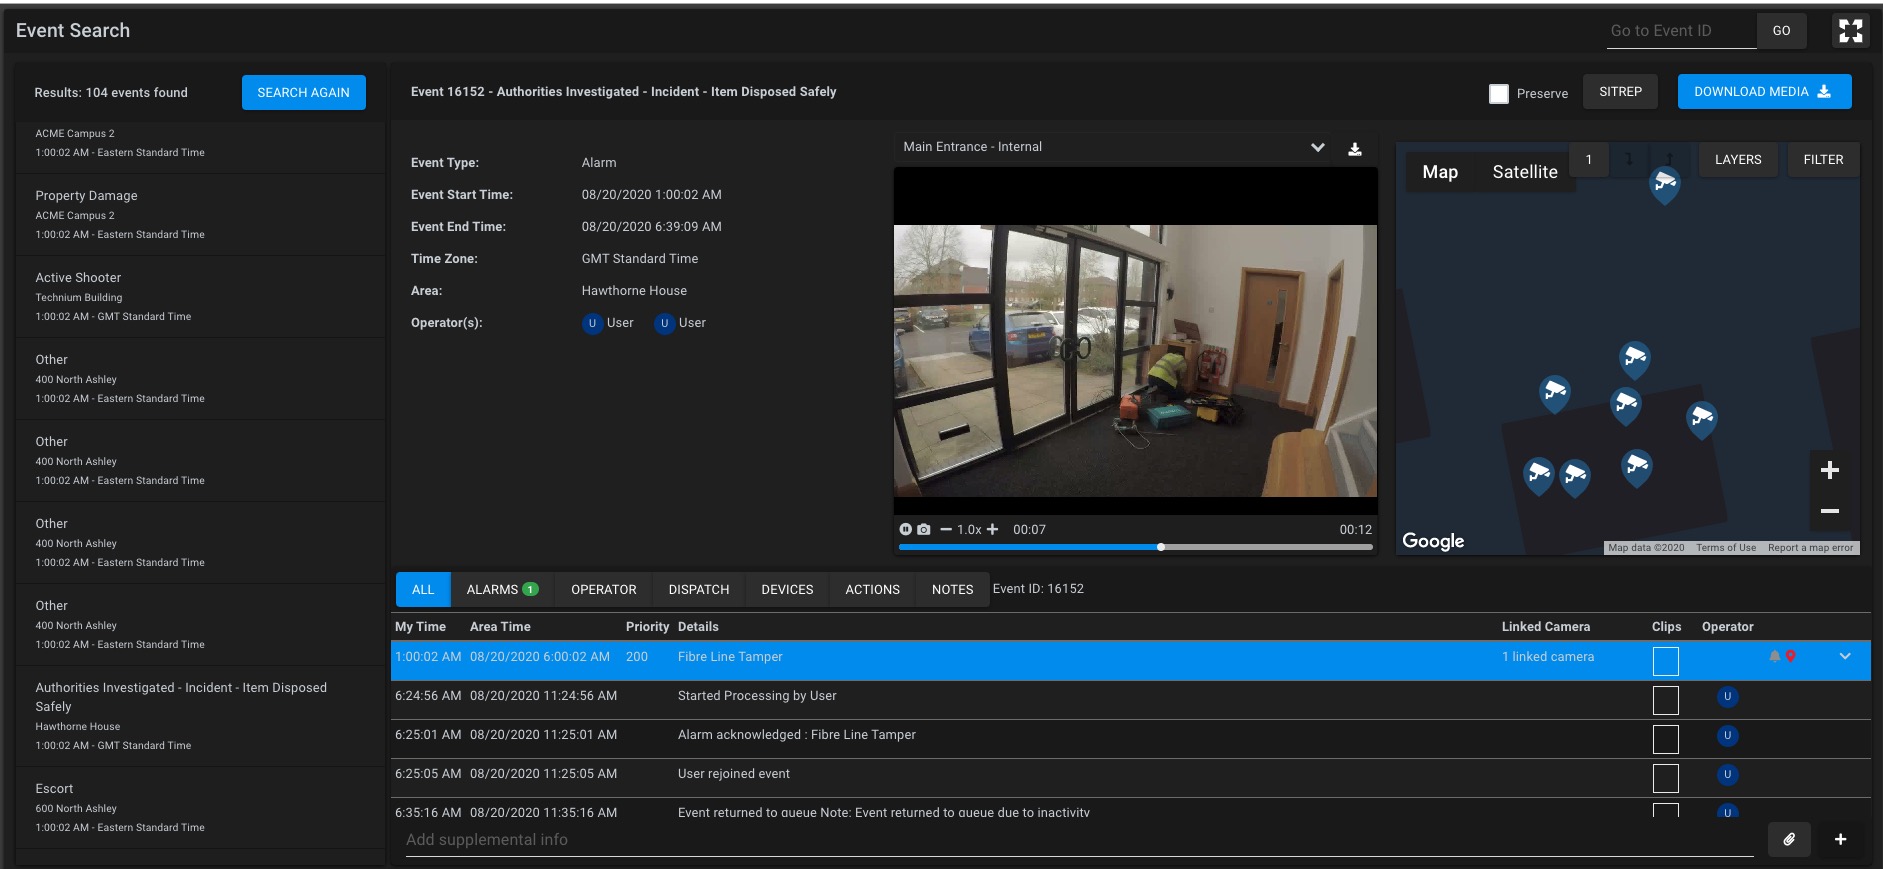Open the map Terms of Use link

click(x=1726, y=548)
